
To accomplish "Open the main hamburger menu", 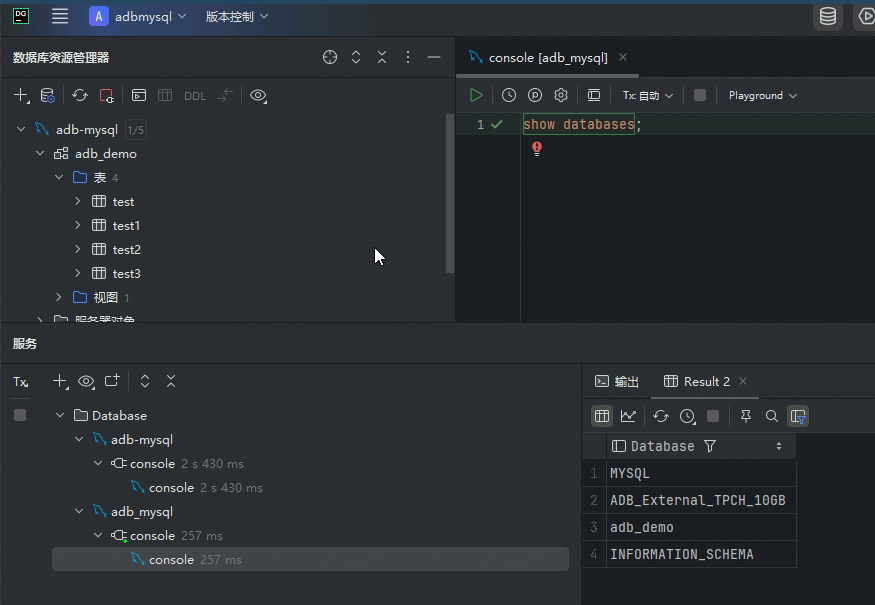I will [x=60, y=16].
